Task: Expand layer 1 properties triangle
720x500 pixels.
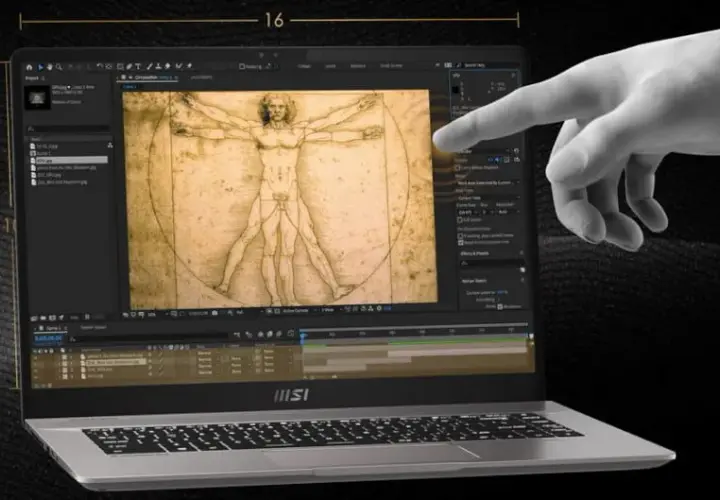Action: [59, 357]
